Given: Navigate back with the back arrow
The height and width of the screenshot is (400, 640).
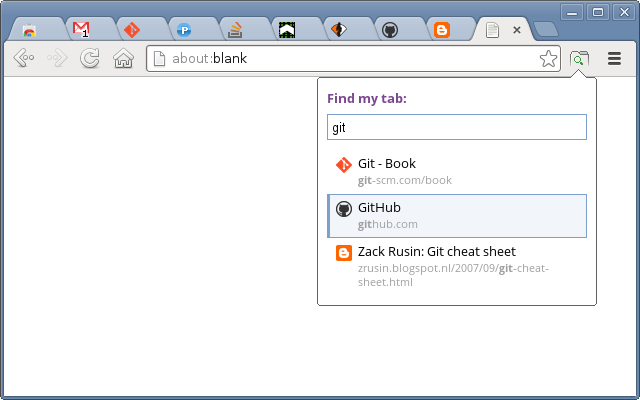Looking at the screenshot, I should click(x=24, y=58).
